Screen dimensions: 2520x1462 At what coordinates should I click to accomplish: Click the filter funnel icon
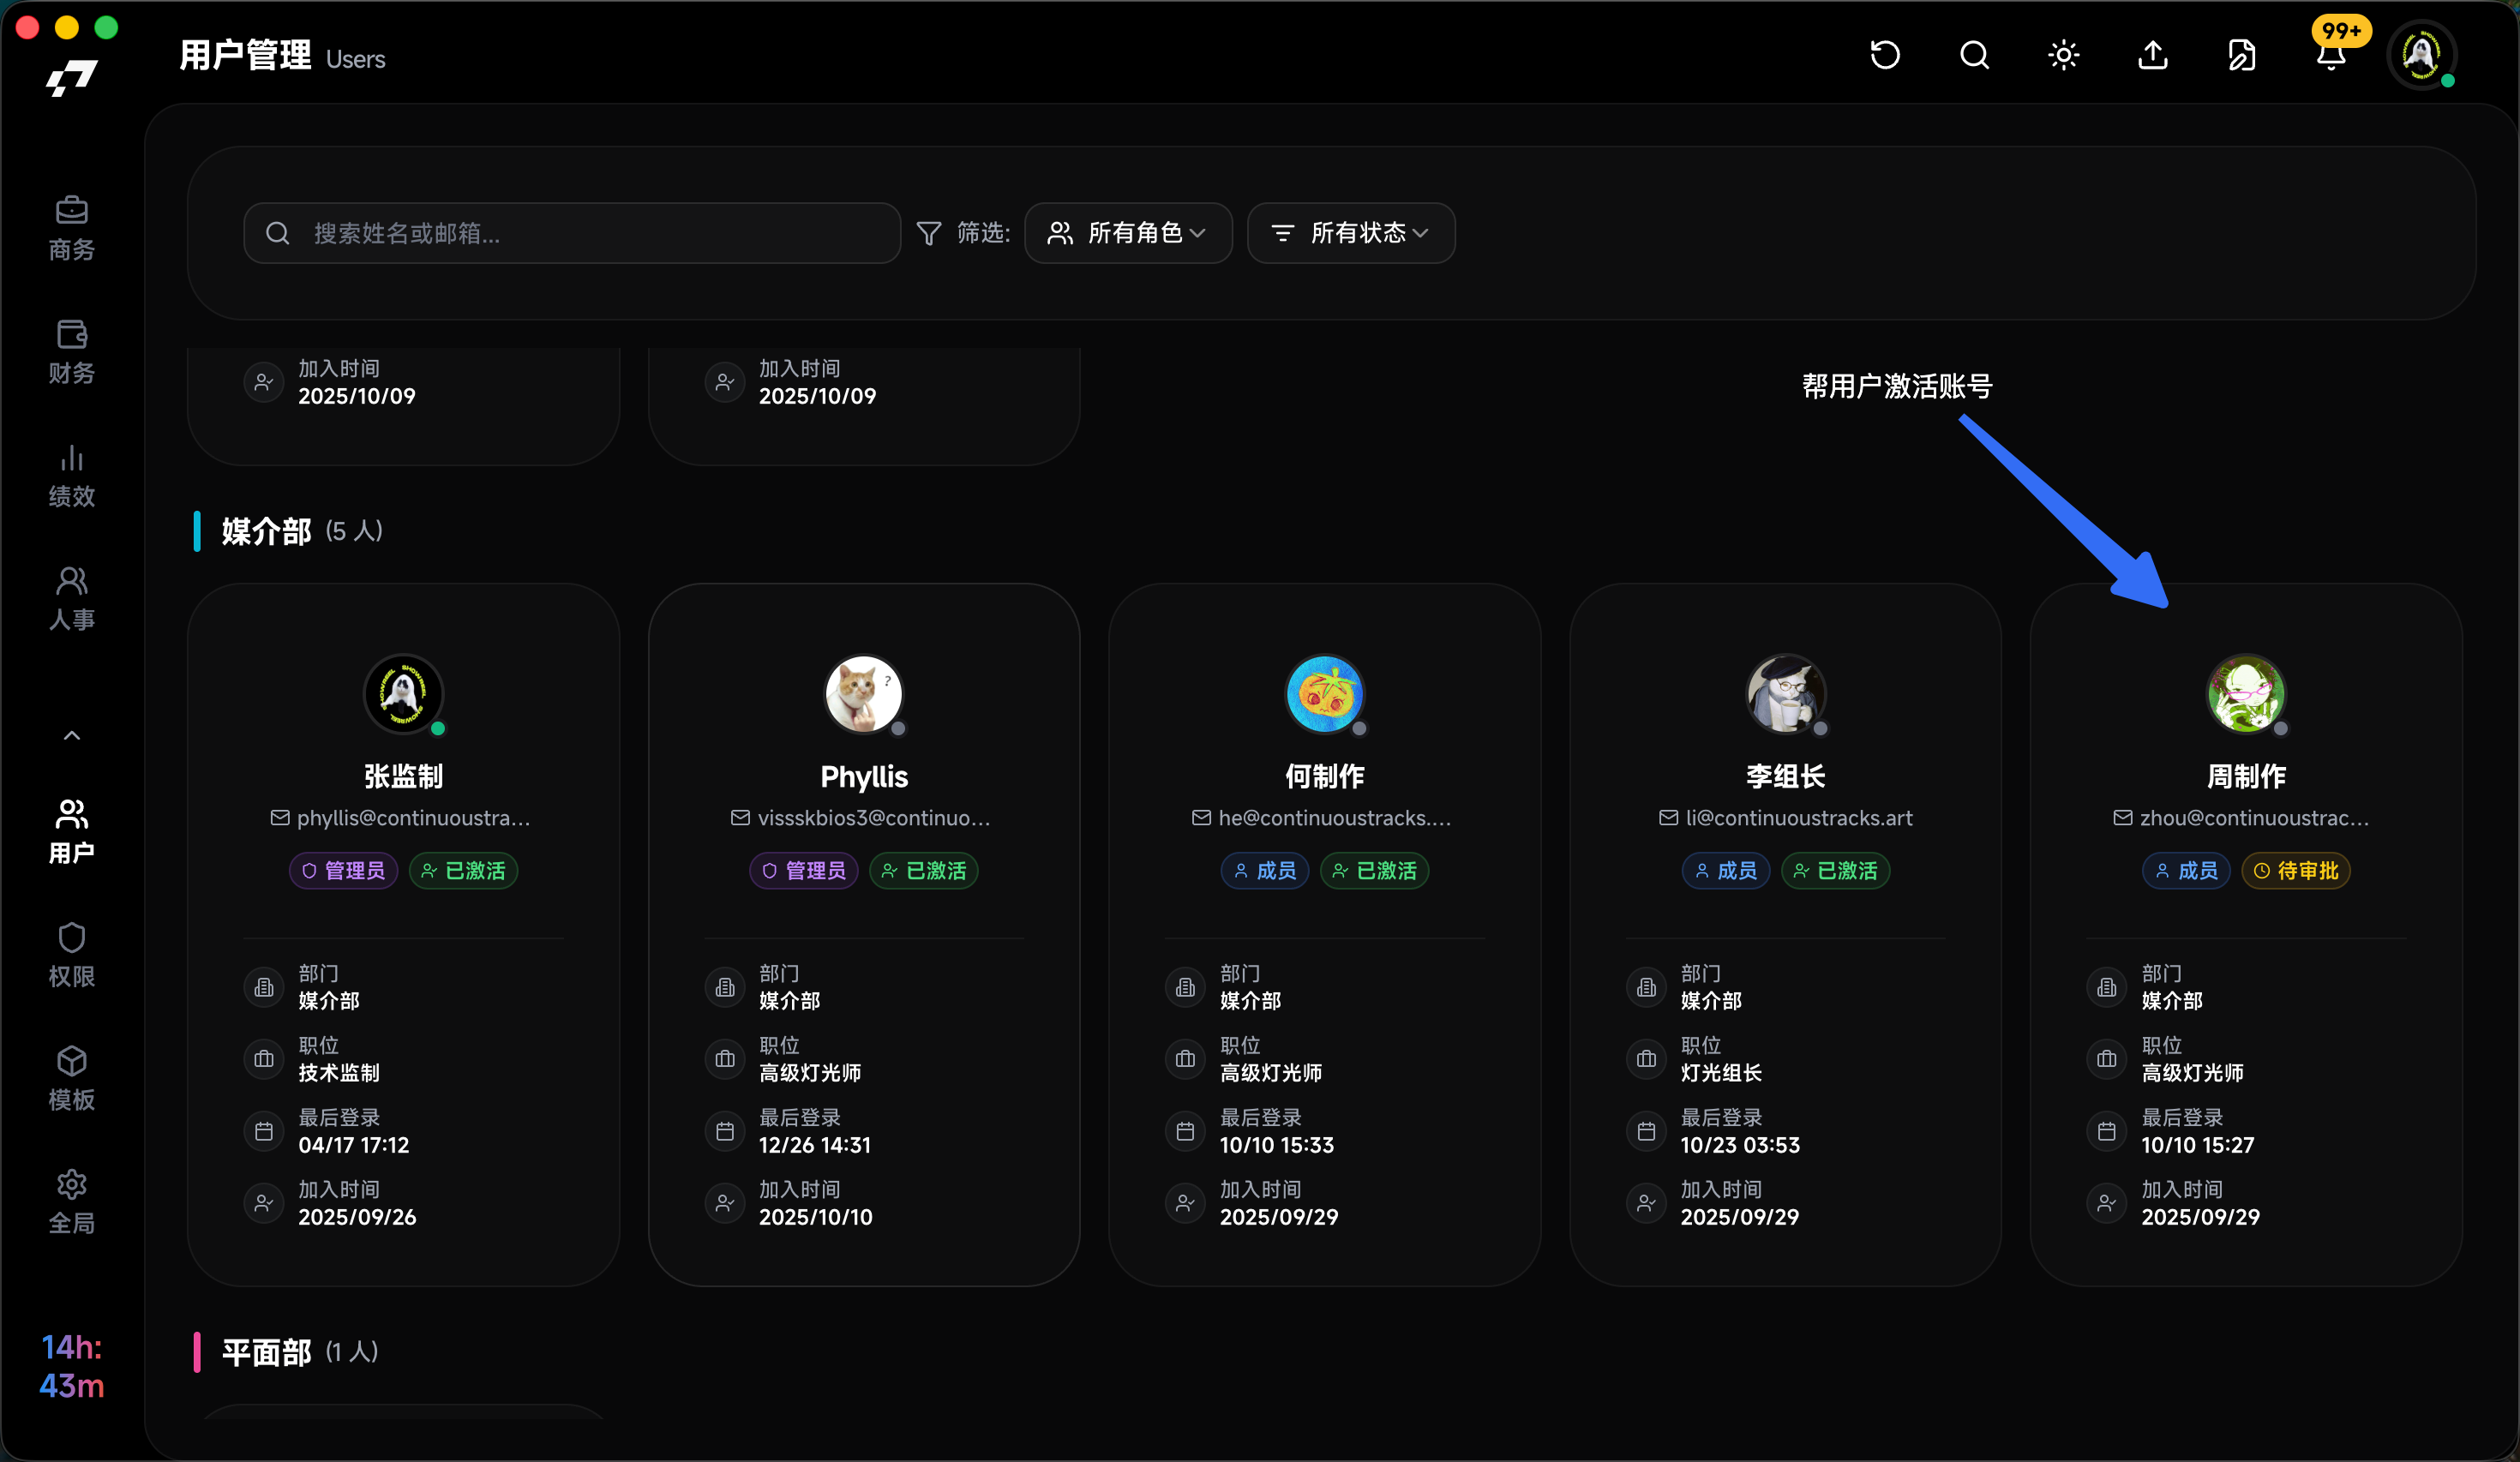point(929,233)
